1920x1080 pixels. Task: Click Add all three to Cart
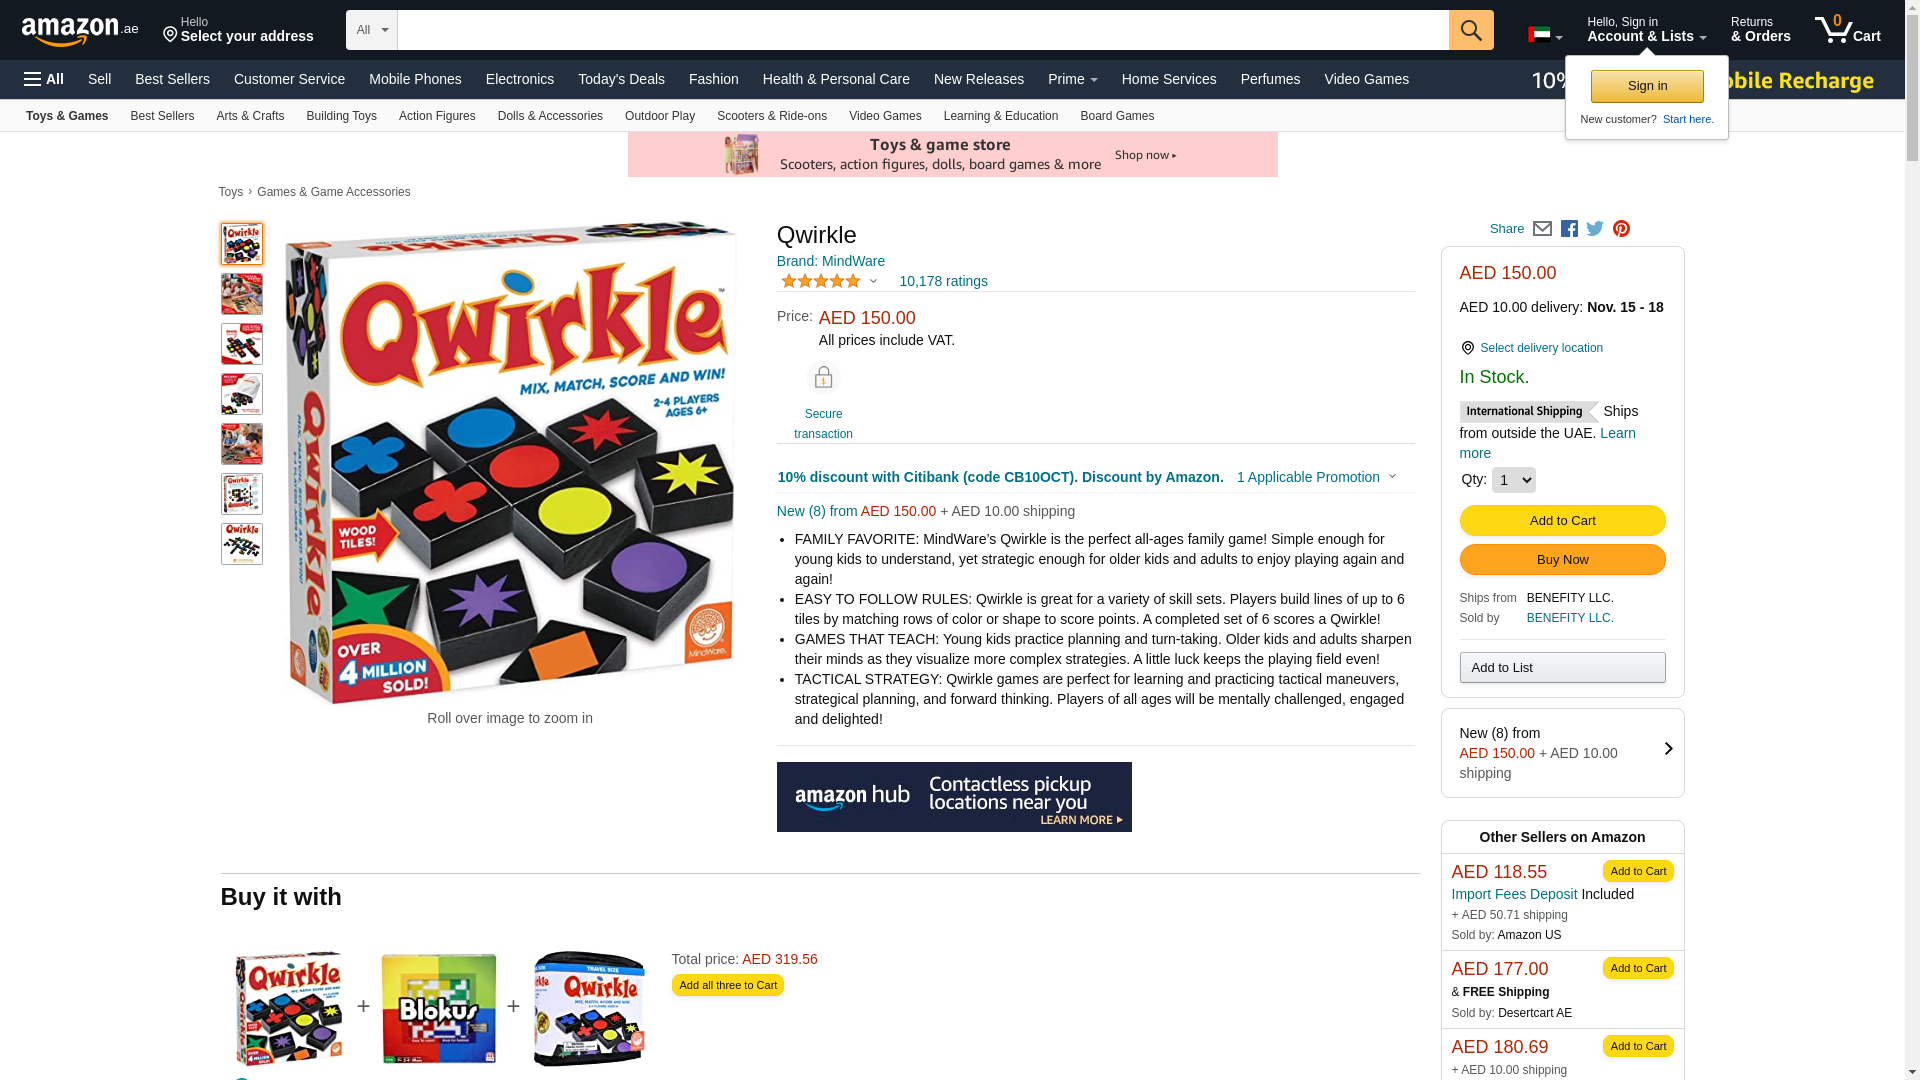[728, 985]
